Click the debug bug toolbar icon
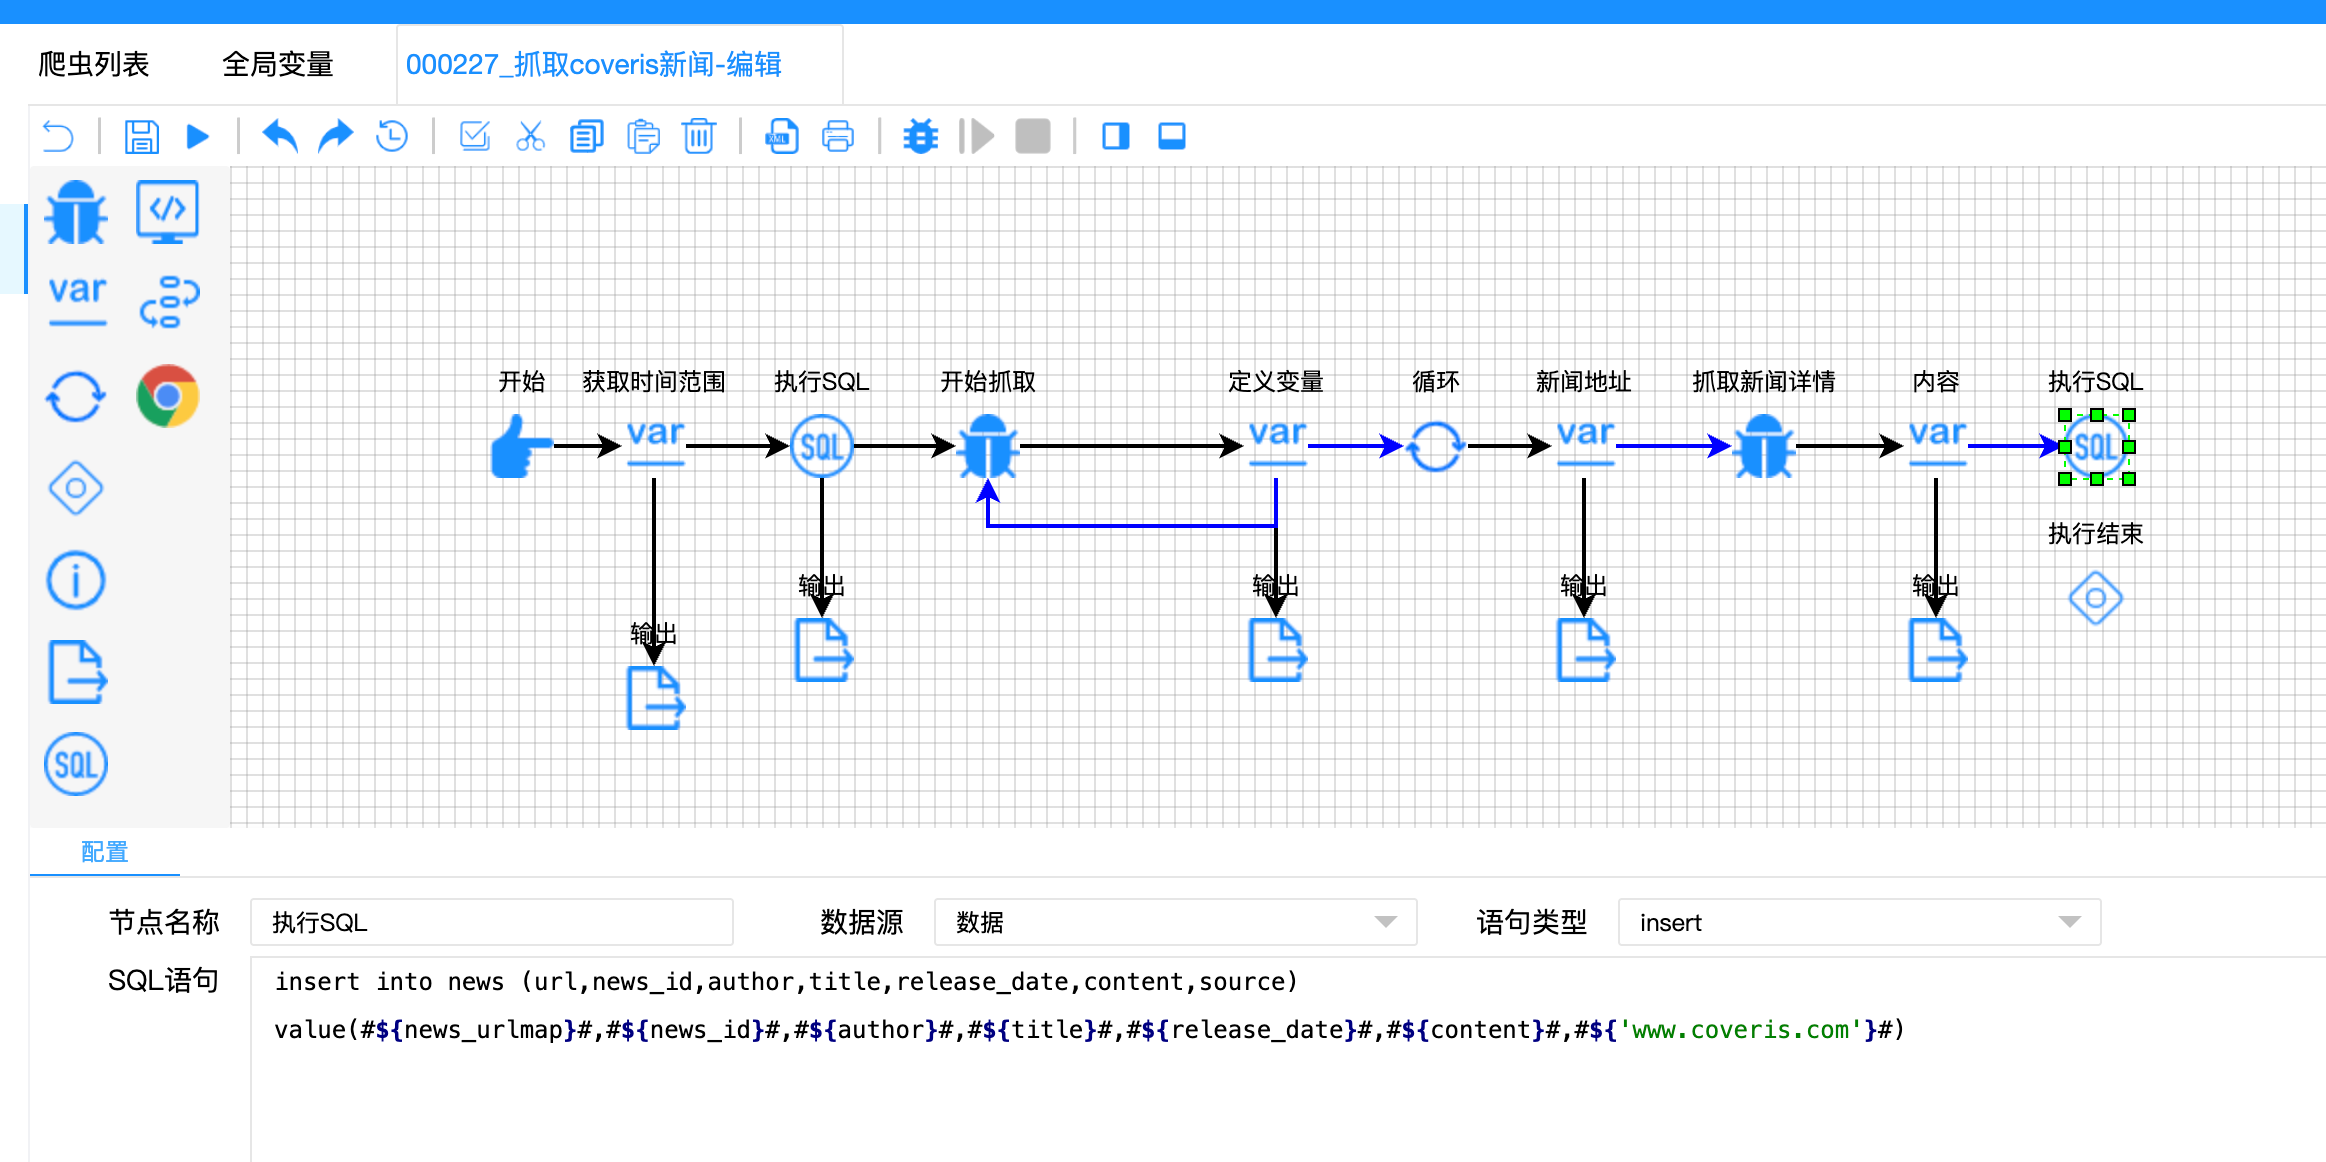The height and width of the screenshot is (1162, 2326). point(920,136)
